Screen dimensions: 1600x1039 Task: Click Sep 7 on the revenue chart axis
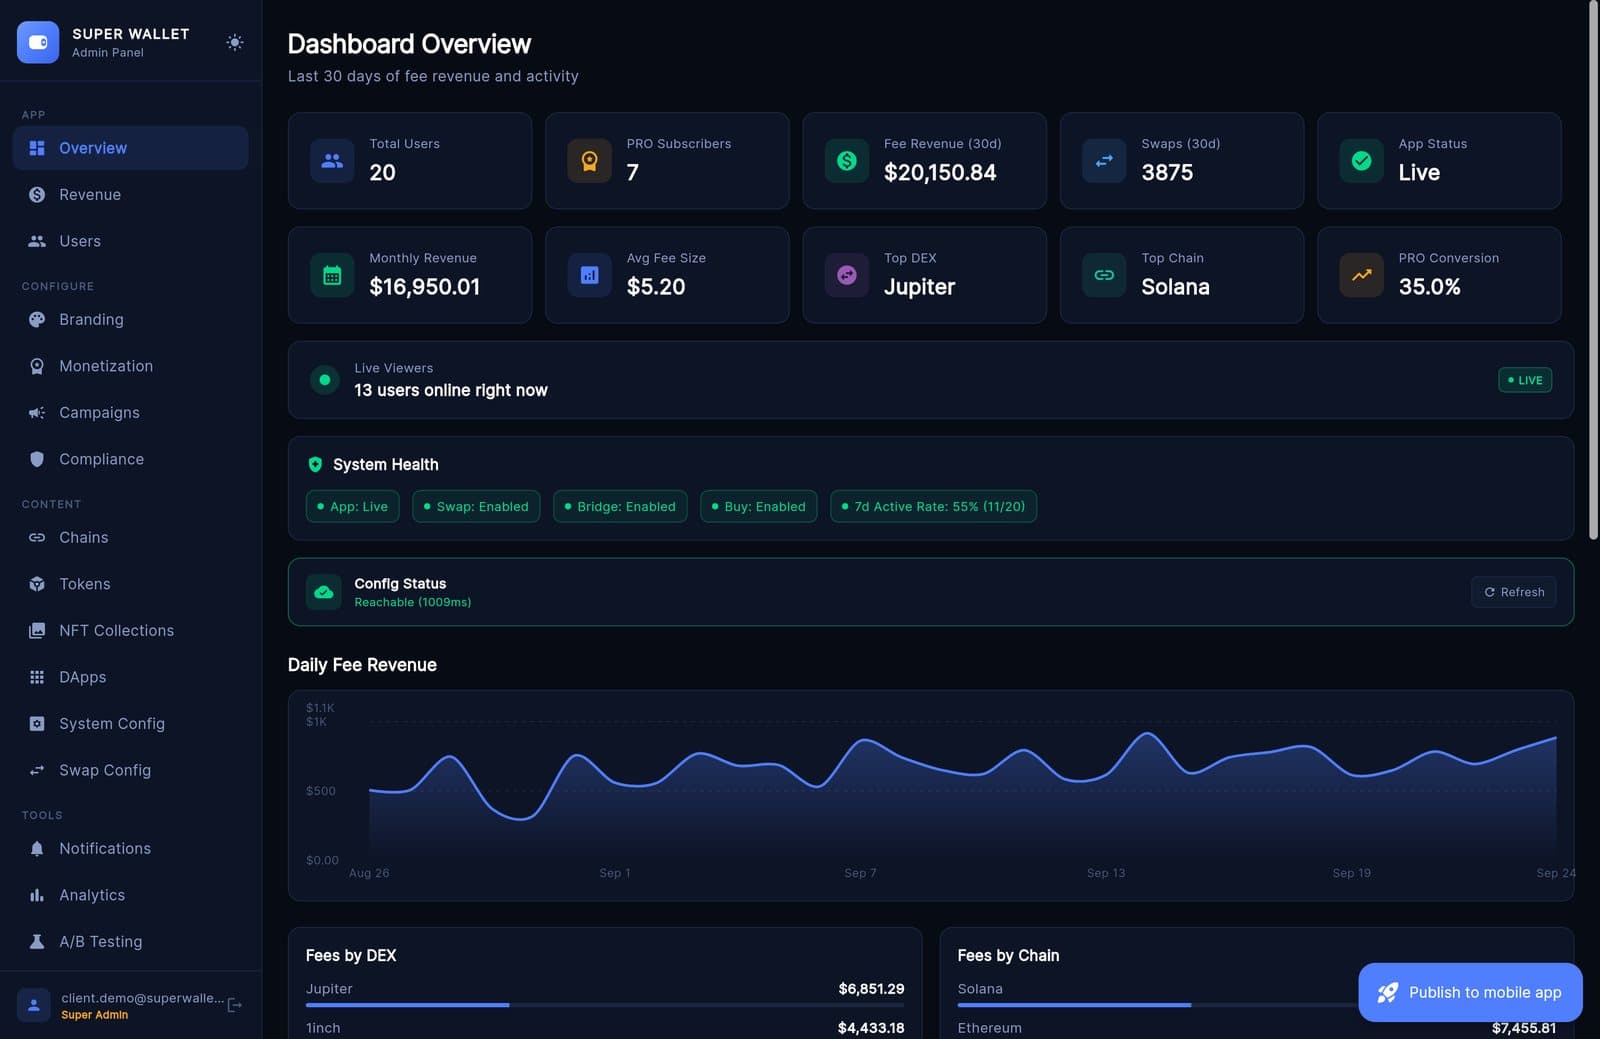(x=860, y=873)
